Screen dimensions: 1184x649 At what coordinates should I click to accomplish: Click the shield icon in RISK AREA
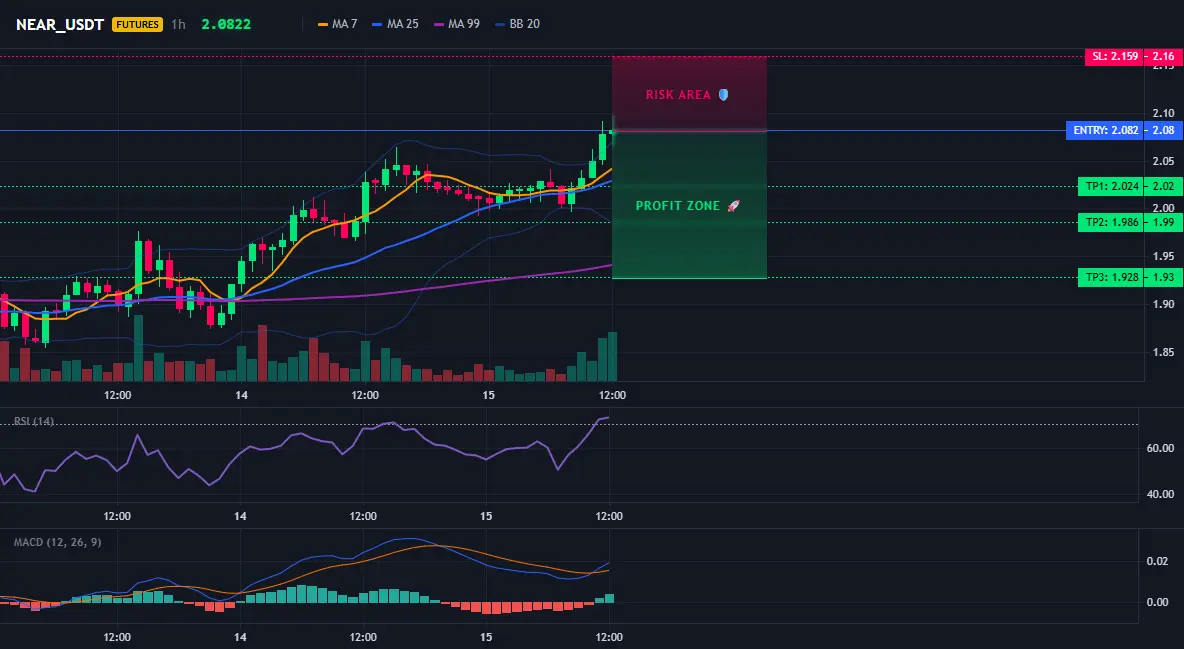pyautogui.click(x=723, y=94)
